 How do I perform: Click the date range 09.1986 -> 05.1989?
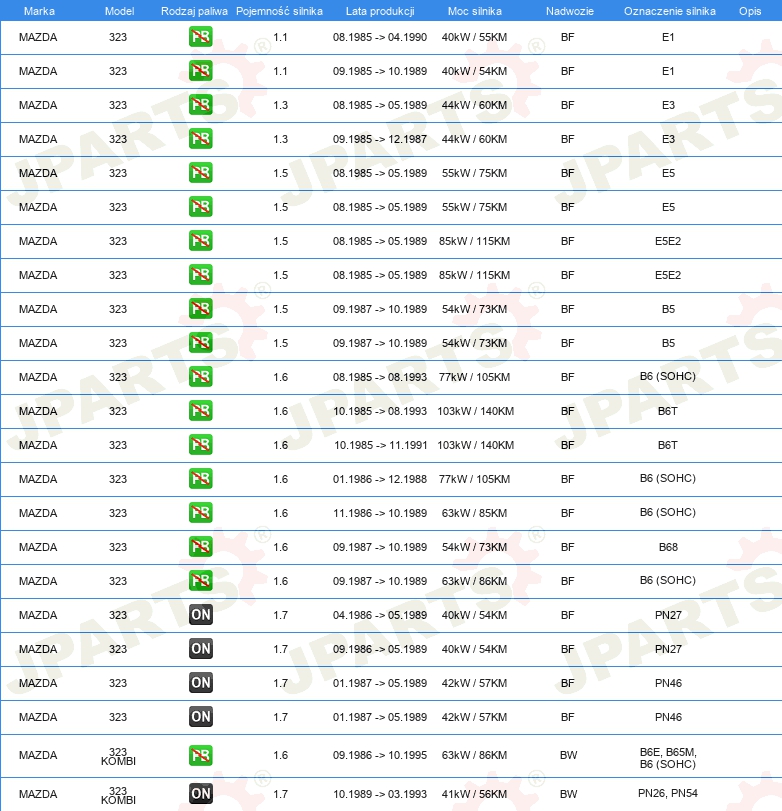coord(380,649)
